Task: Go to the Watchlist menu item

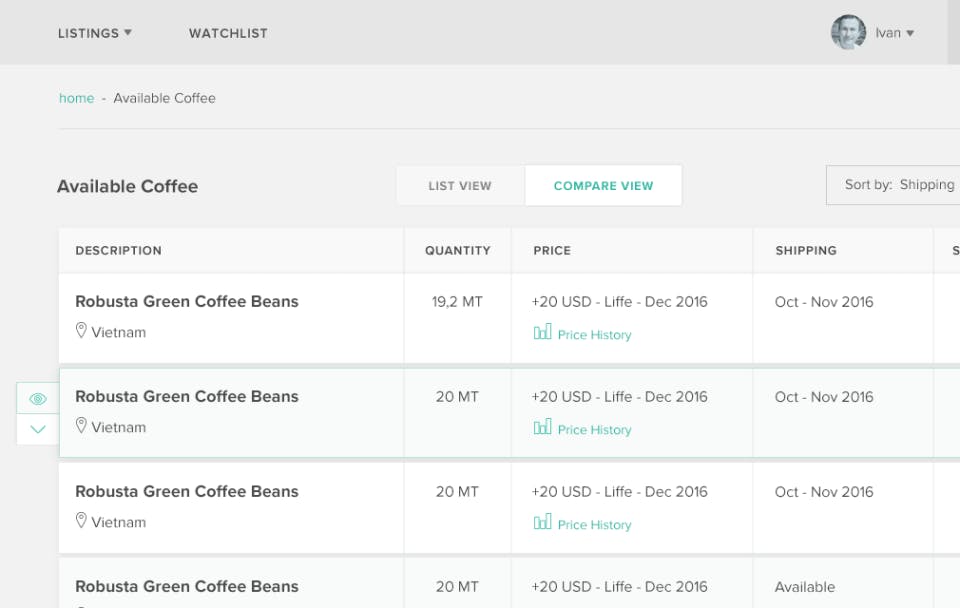Action: [228, 33]
